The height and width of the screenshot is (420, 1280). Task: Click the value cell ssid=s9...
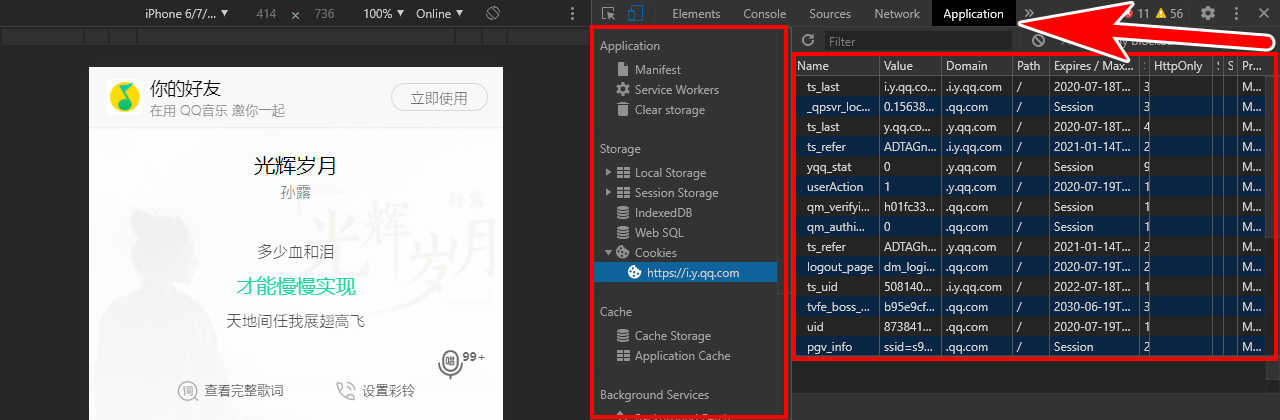pyautogui.click(x=910, y=347)
